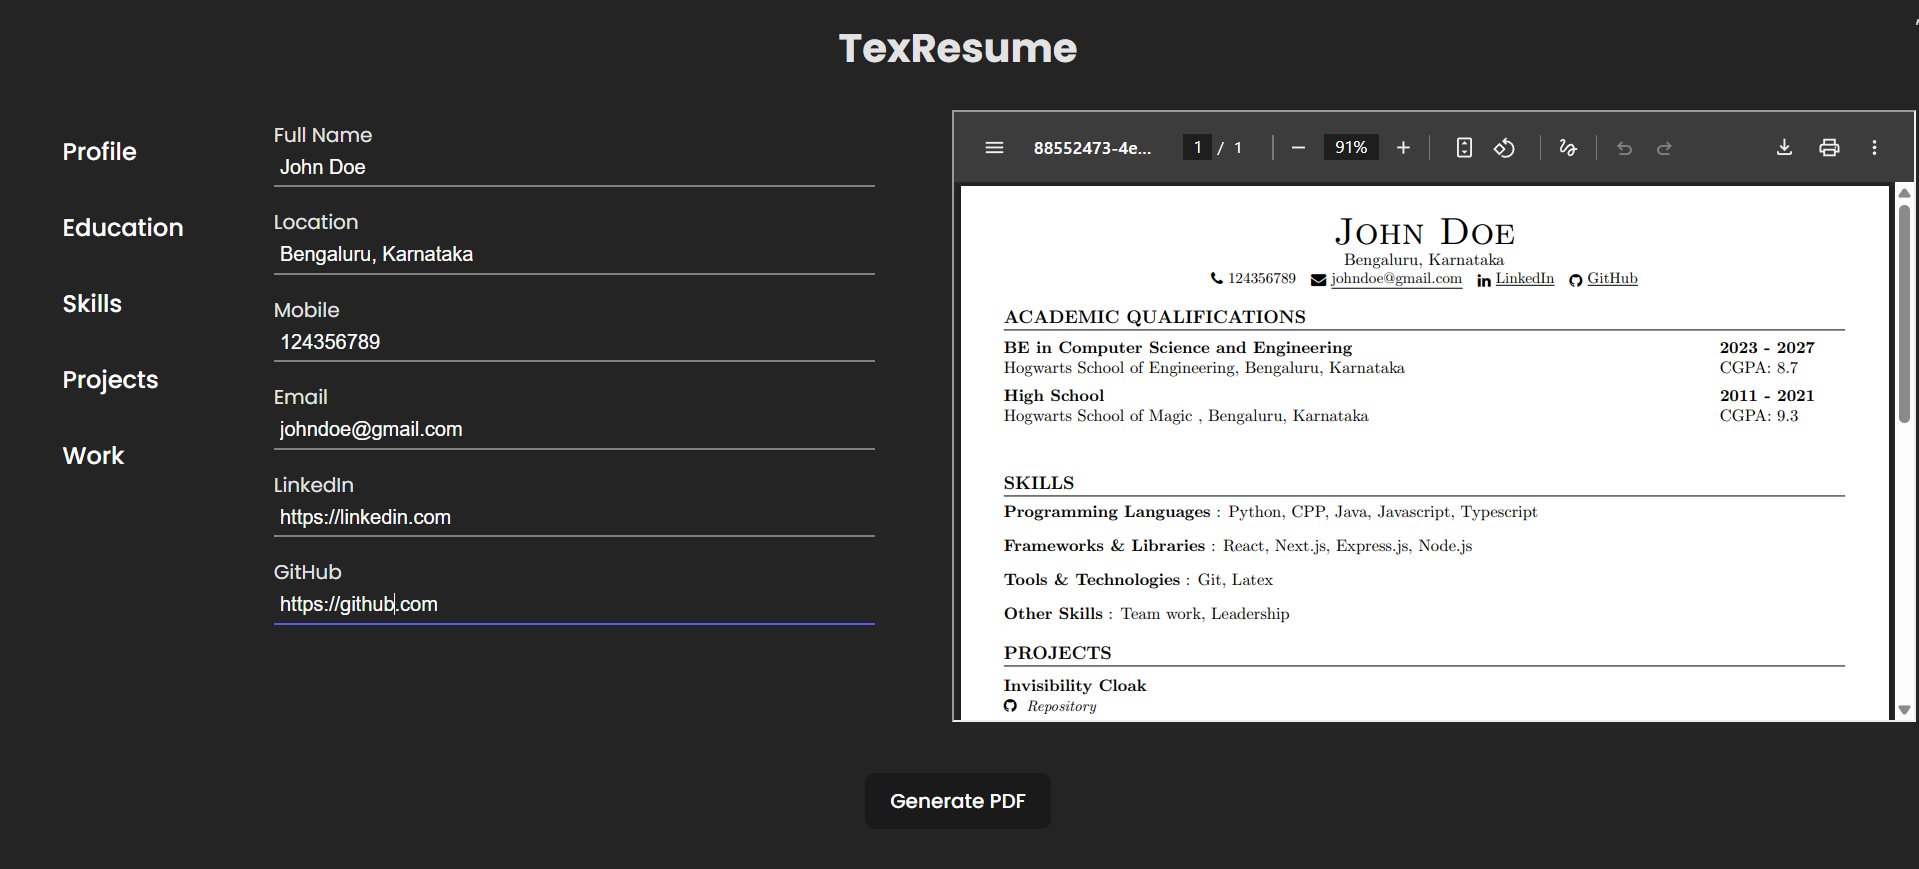Click the johndoe@gmail.com link in resume

point(1396,279)
